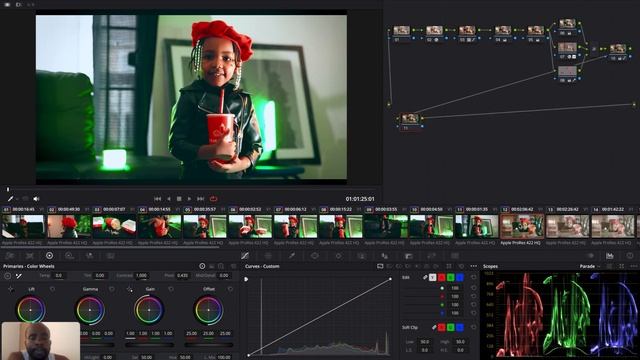Adjust the Gain master wheel slider
The width and height of the screenshot is (640, 360).
[x=149, y=345]
